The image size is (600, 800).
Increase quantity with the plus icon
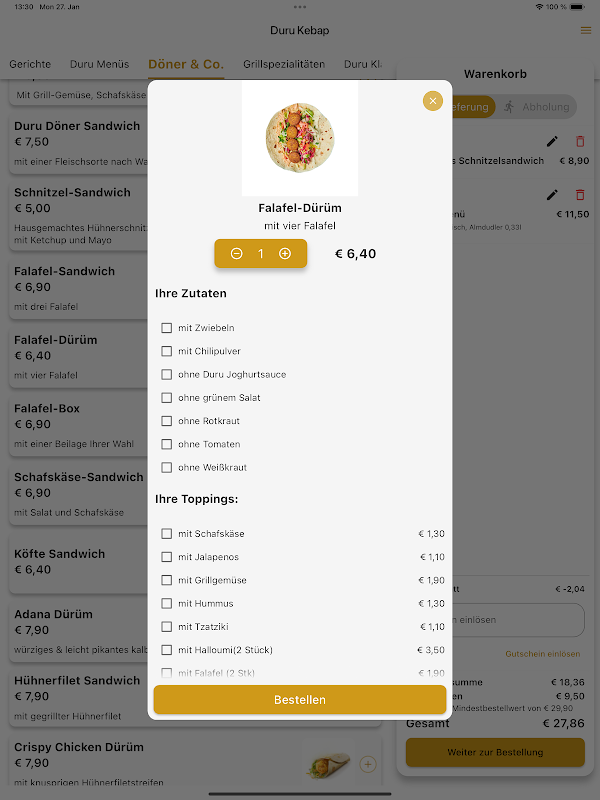click(x=285, y=254)
